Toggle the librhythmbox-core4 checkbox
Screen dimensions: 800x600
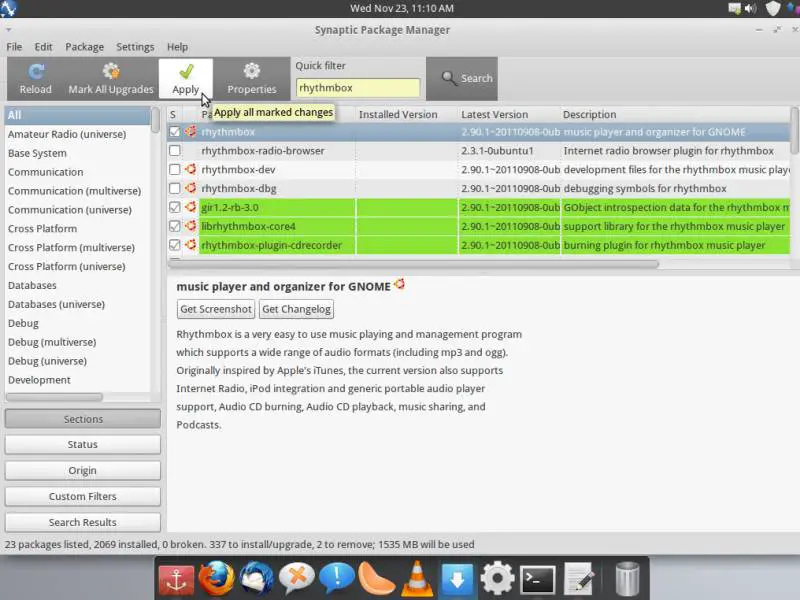coord(174,226)
